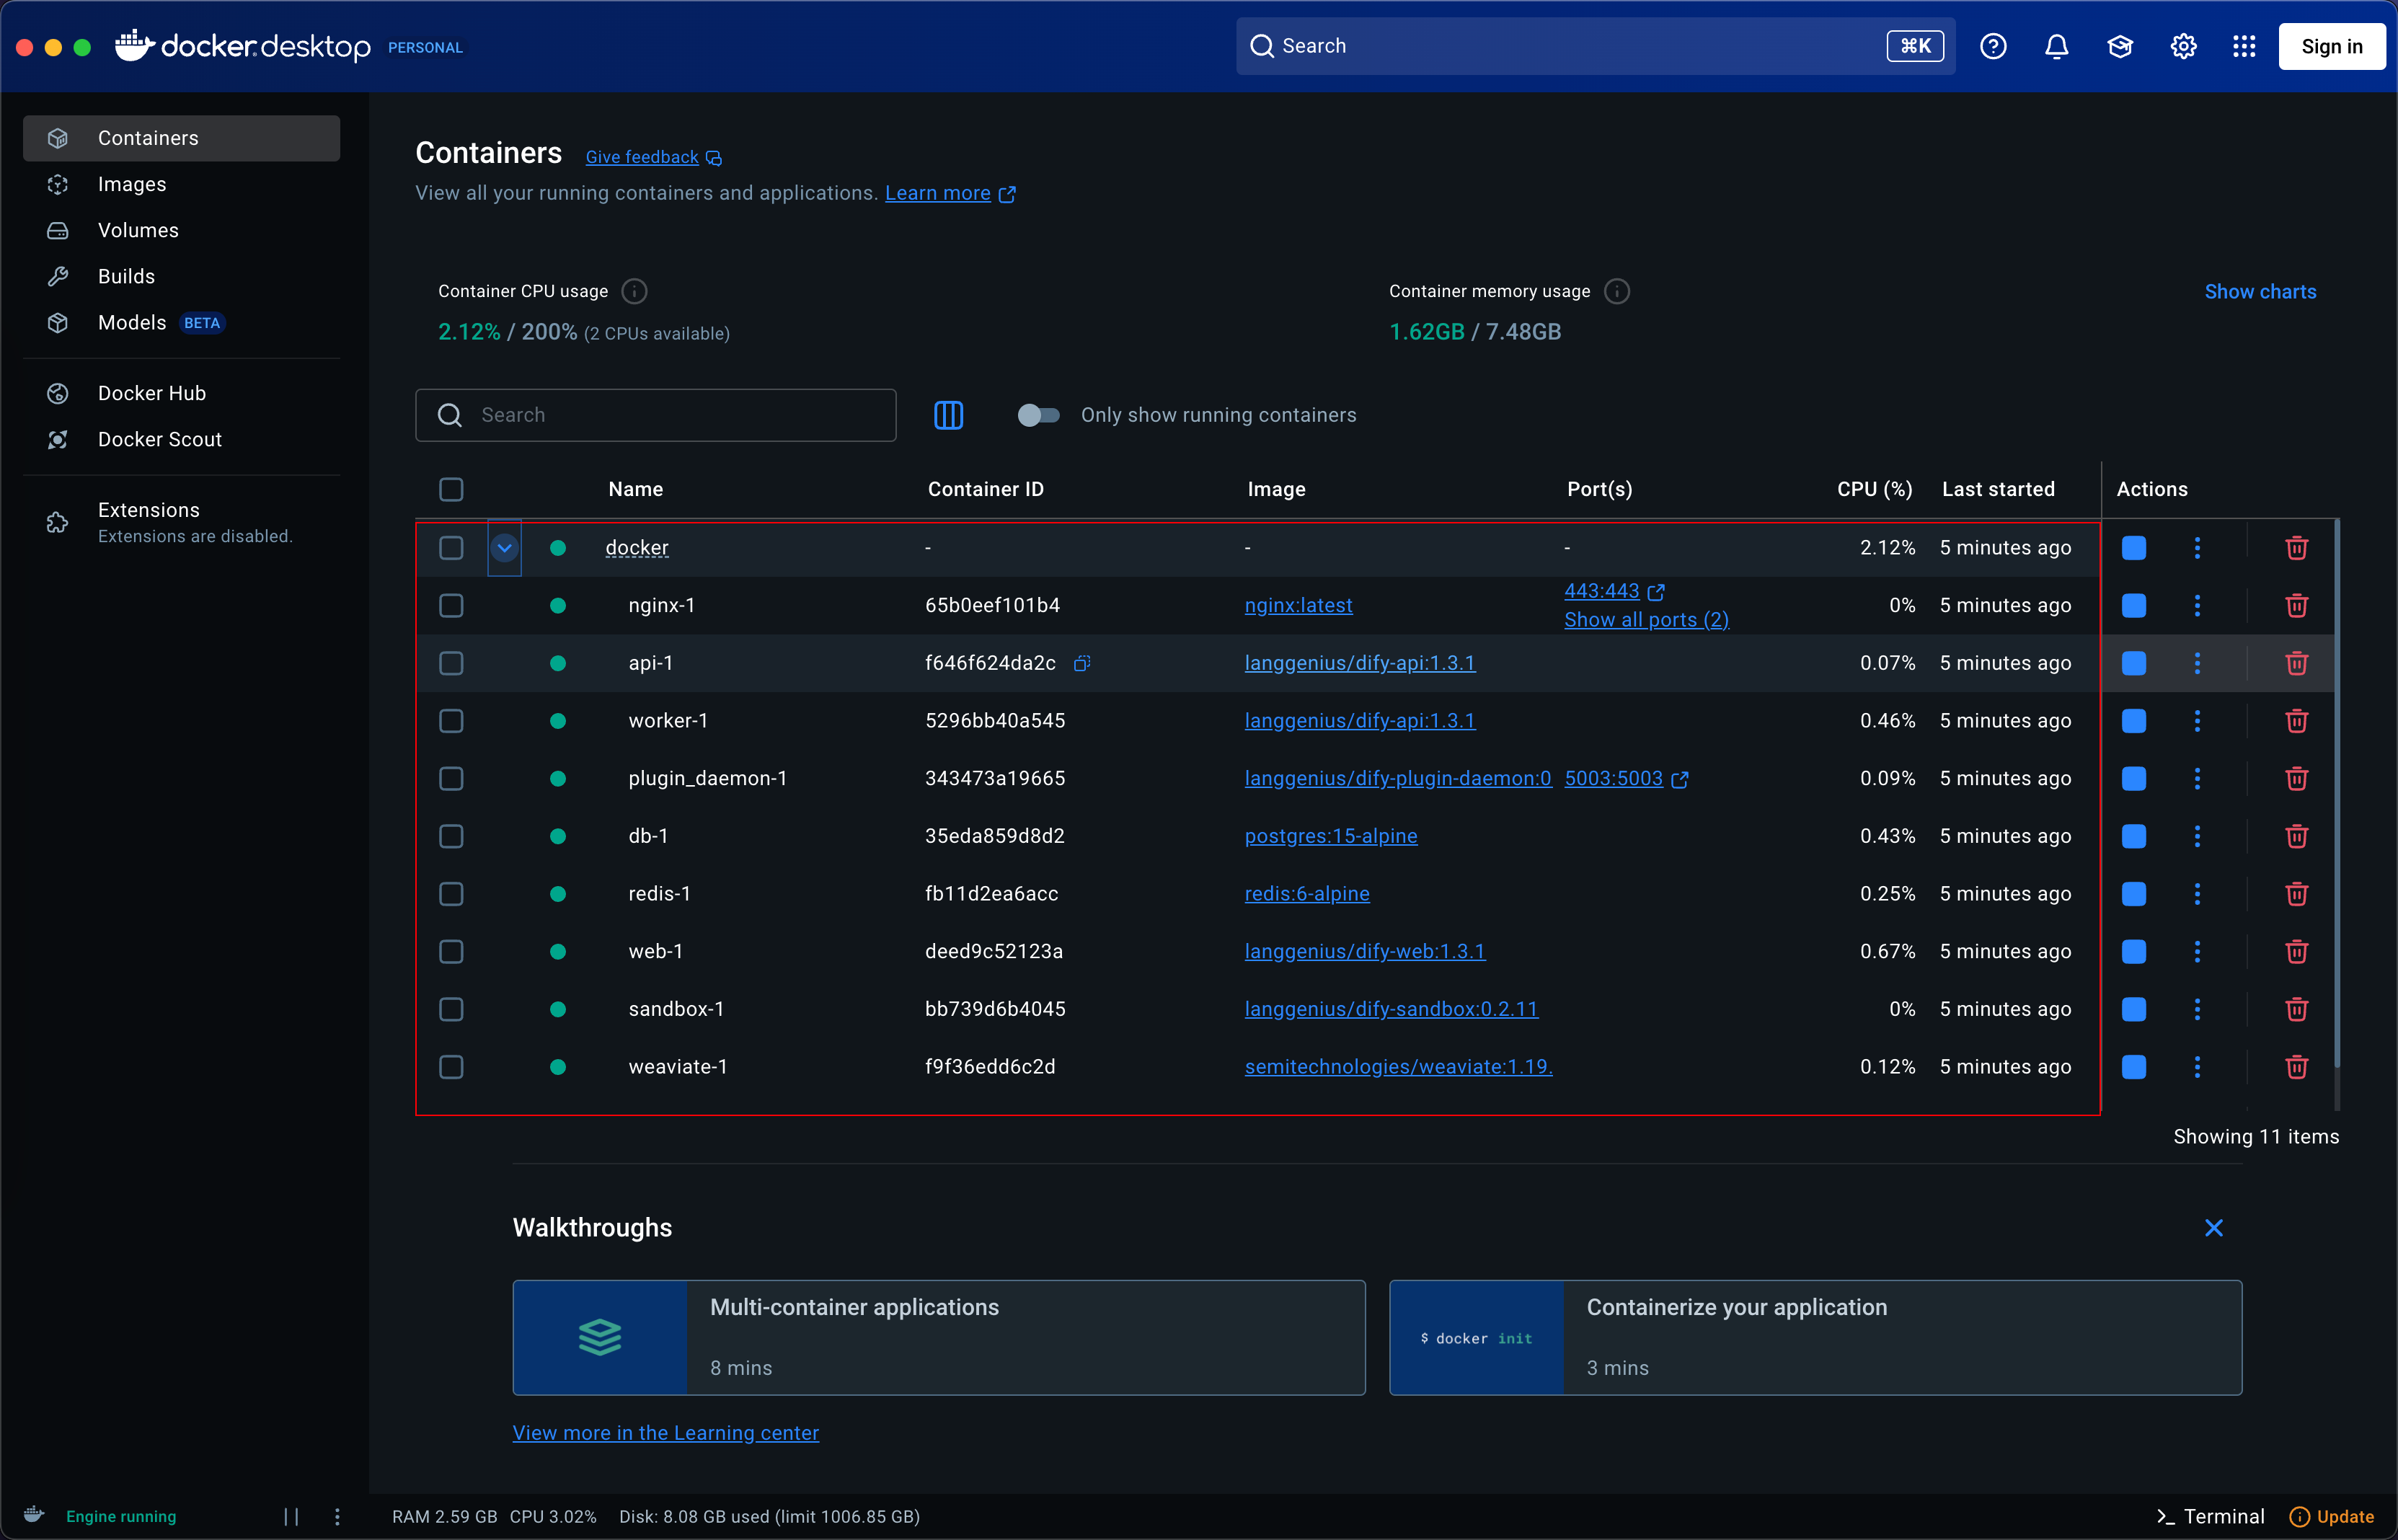Screen dimensions: 2398x1540
Task: Copy the api-1 container ID
Action: coord(1081,663)
